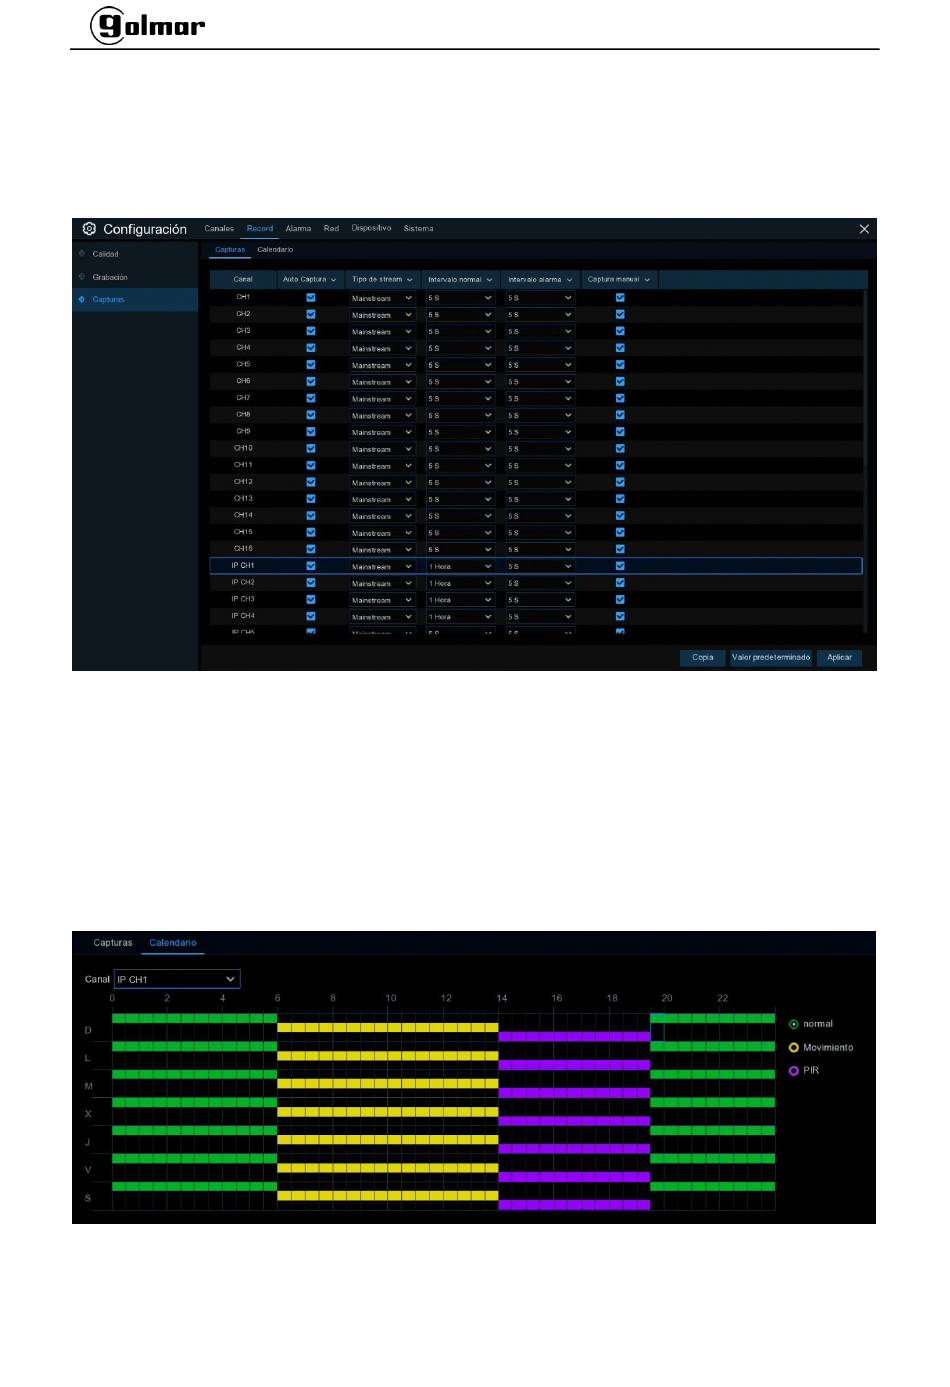Click the Canal column header

[243, 280]
